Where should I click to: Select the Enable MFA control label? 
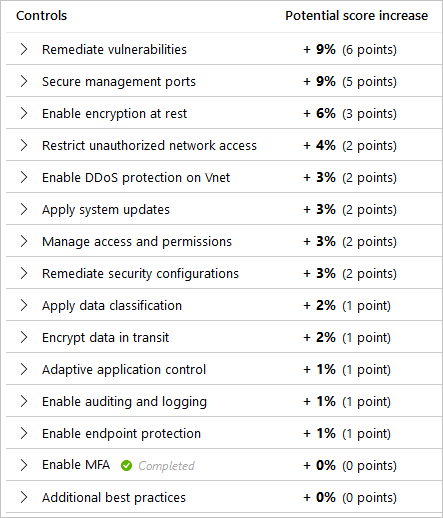click(x=76, y=465)
